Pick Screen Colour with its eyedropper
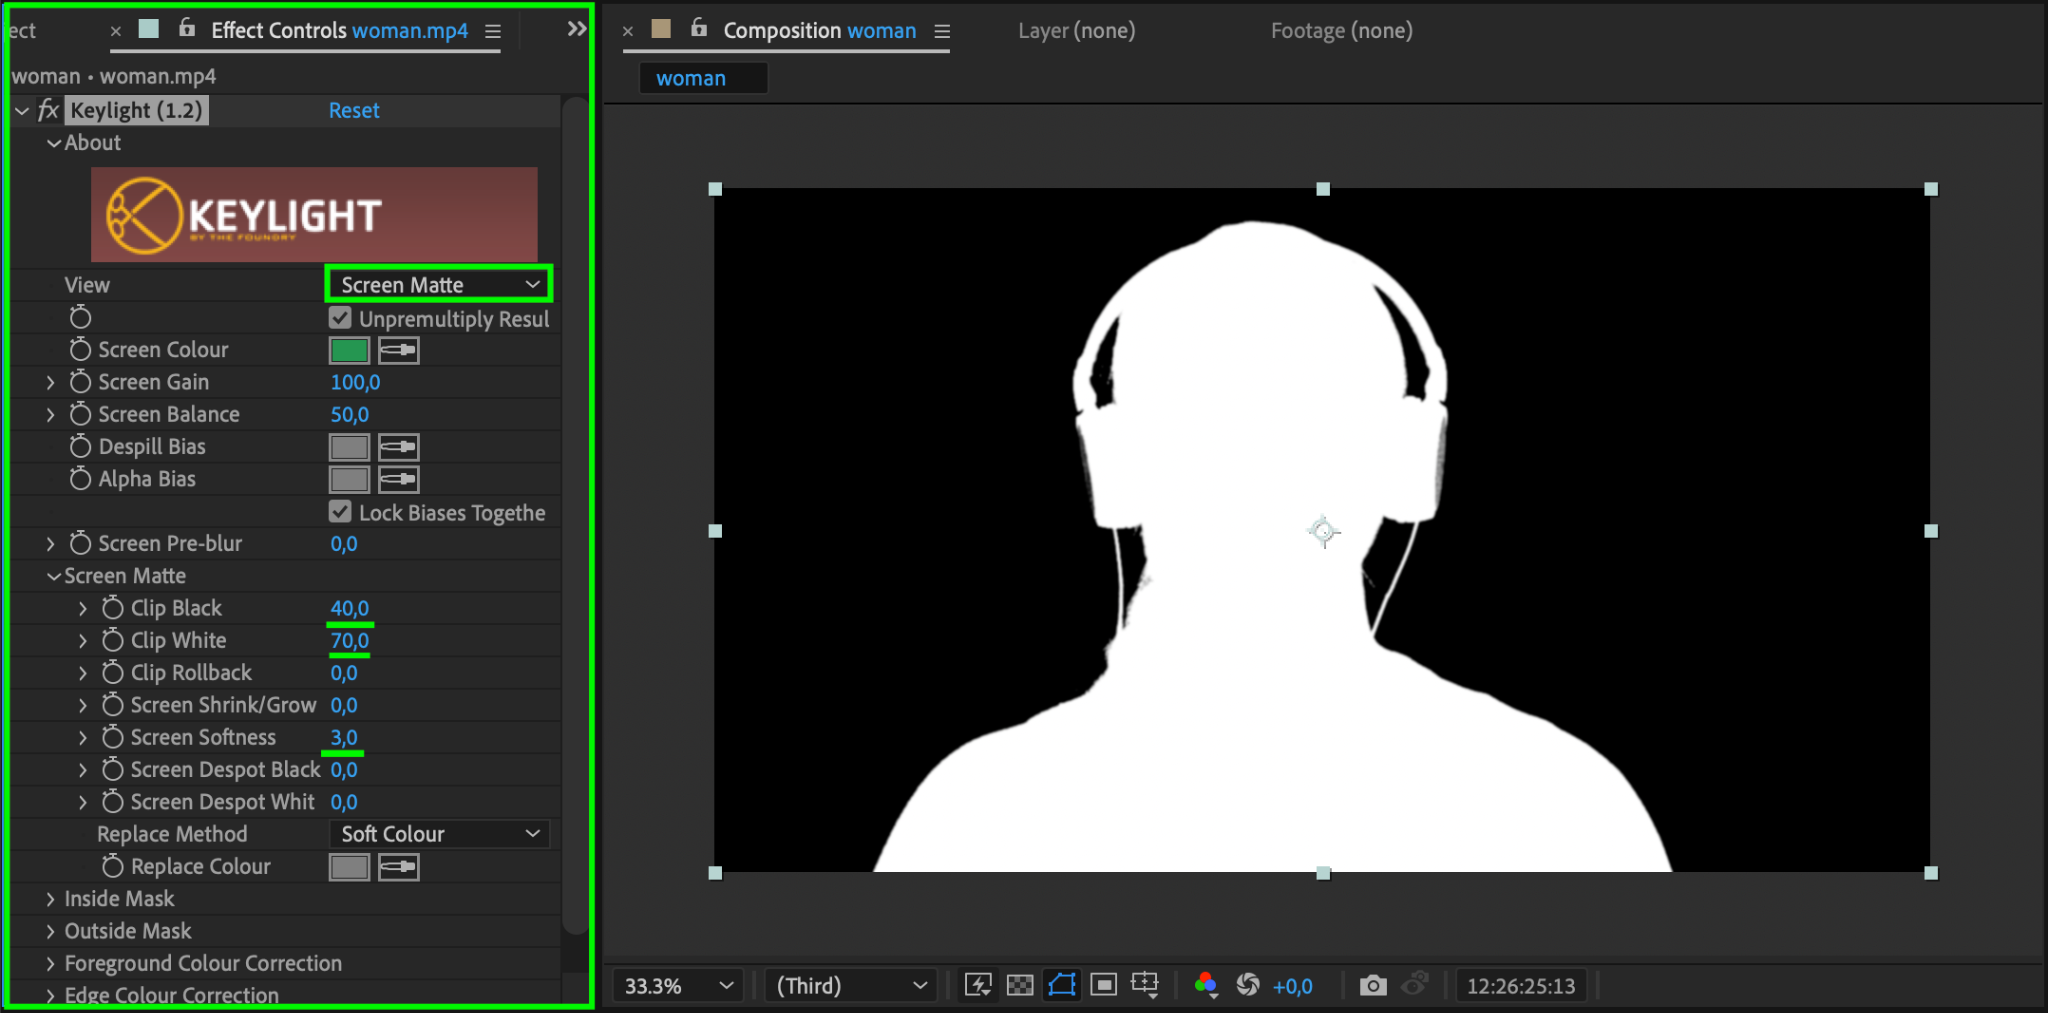 (x=398, y=350)
